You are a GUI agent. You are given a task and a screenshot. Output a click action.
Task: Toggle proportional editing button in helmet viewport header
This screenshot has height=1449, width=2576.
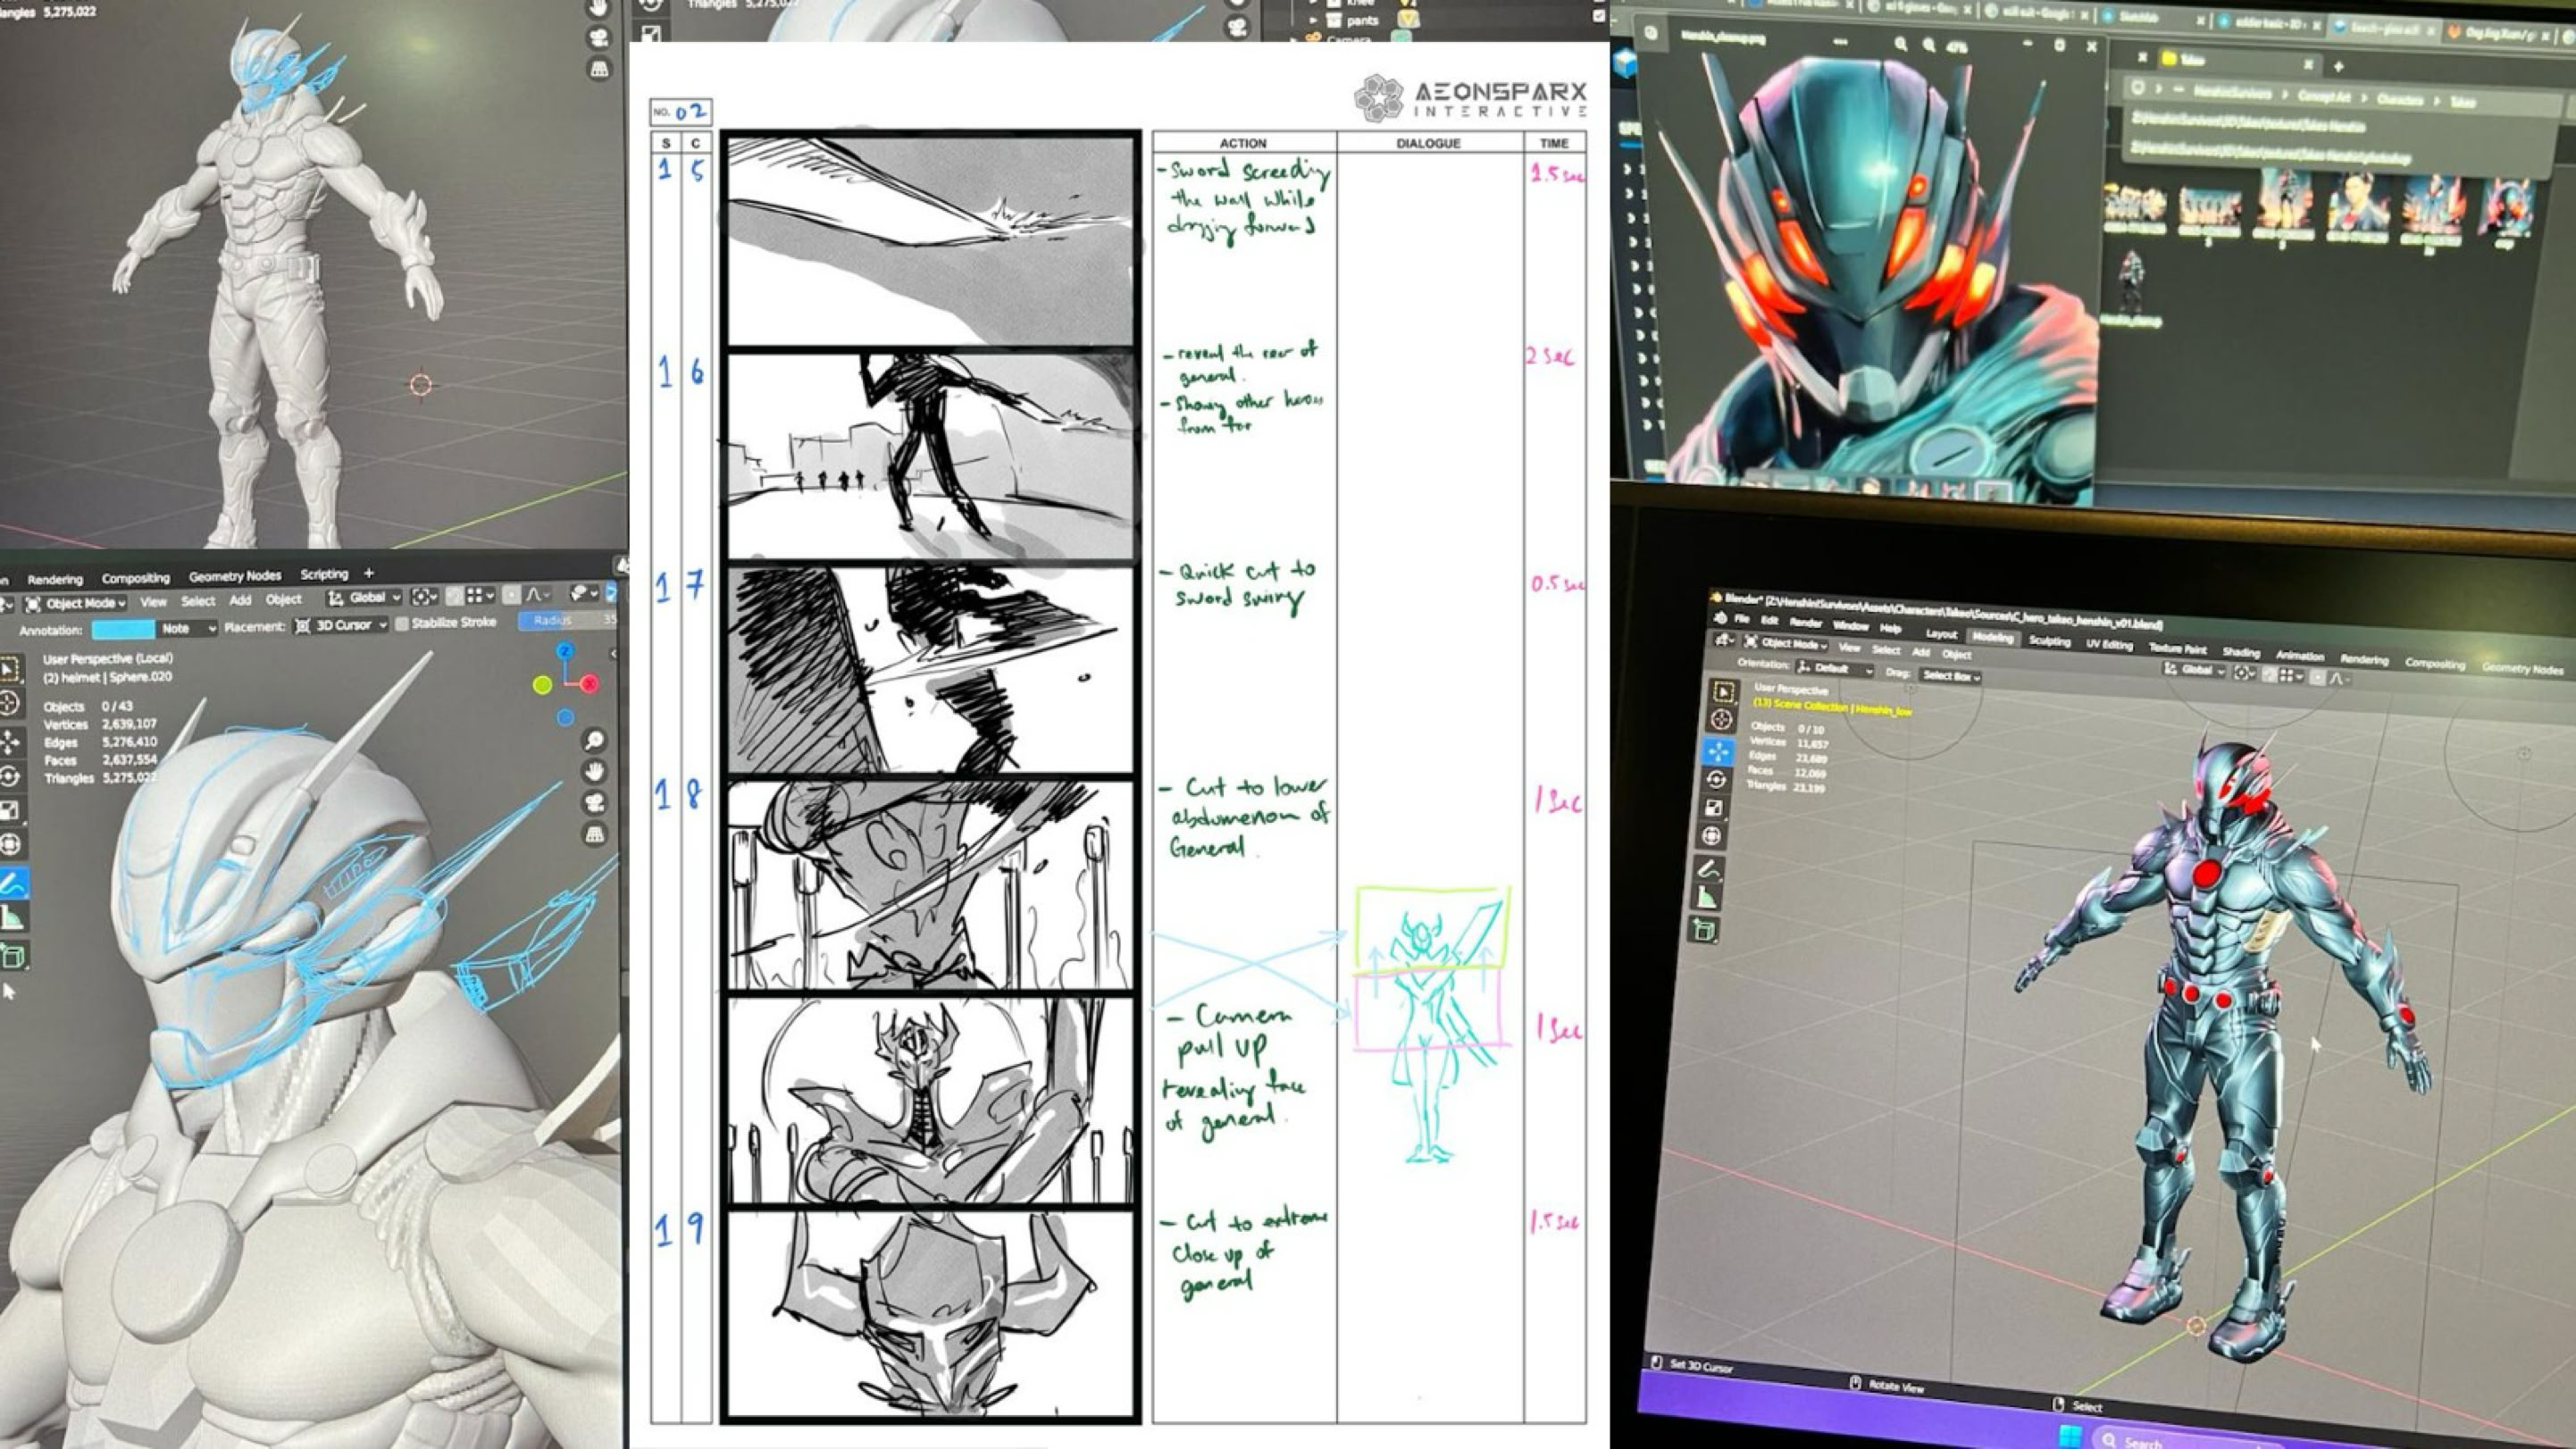coord(511,595)
